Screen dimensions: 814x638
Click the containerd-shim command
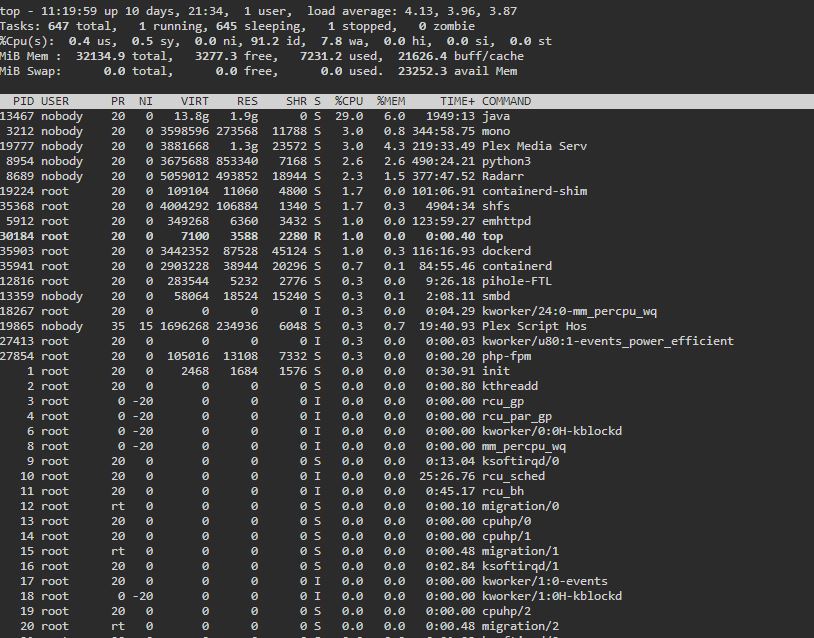535,192
